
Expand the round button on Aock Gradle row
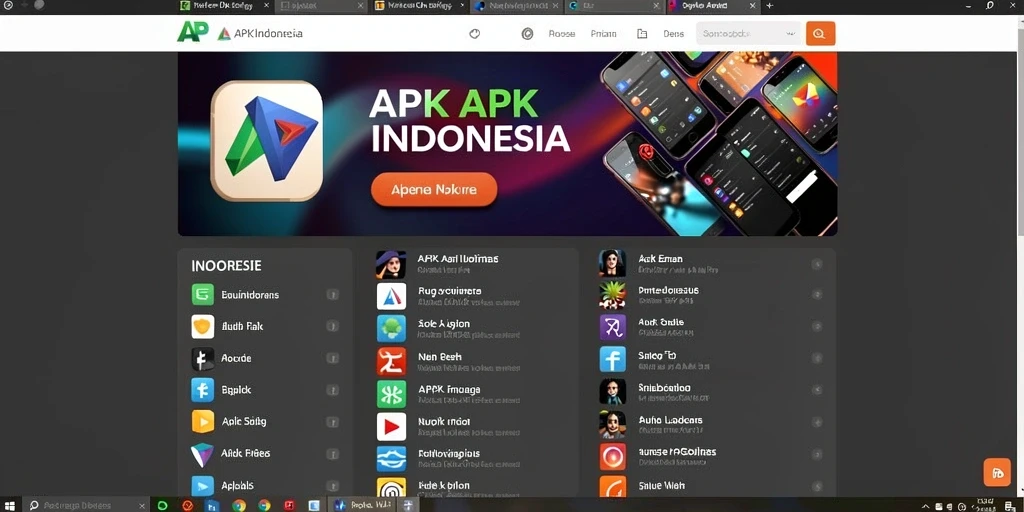click(x=816, y=327)
